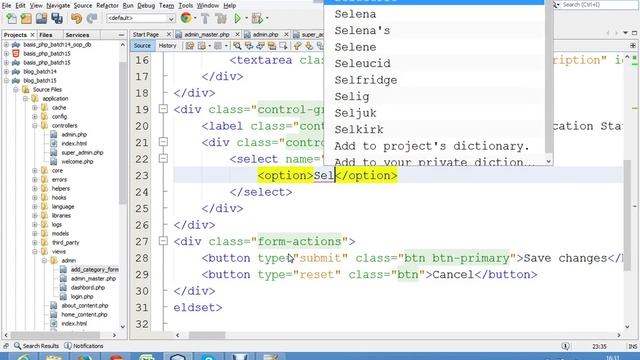Collapse the code fold at line 19
Viewport: 640px width, 360px height.
point(163,109)
